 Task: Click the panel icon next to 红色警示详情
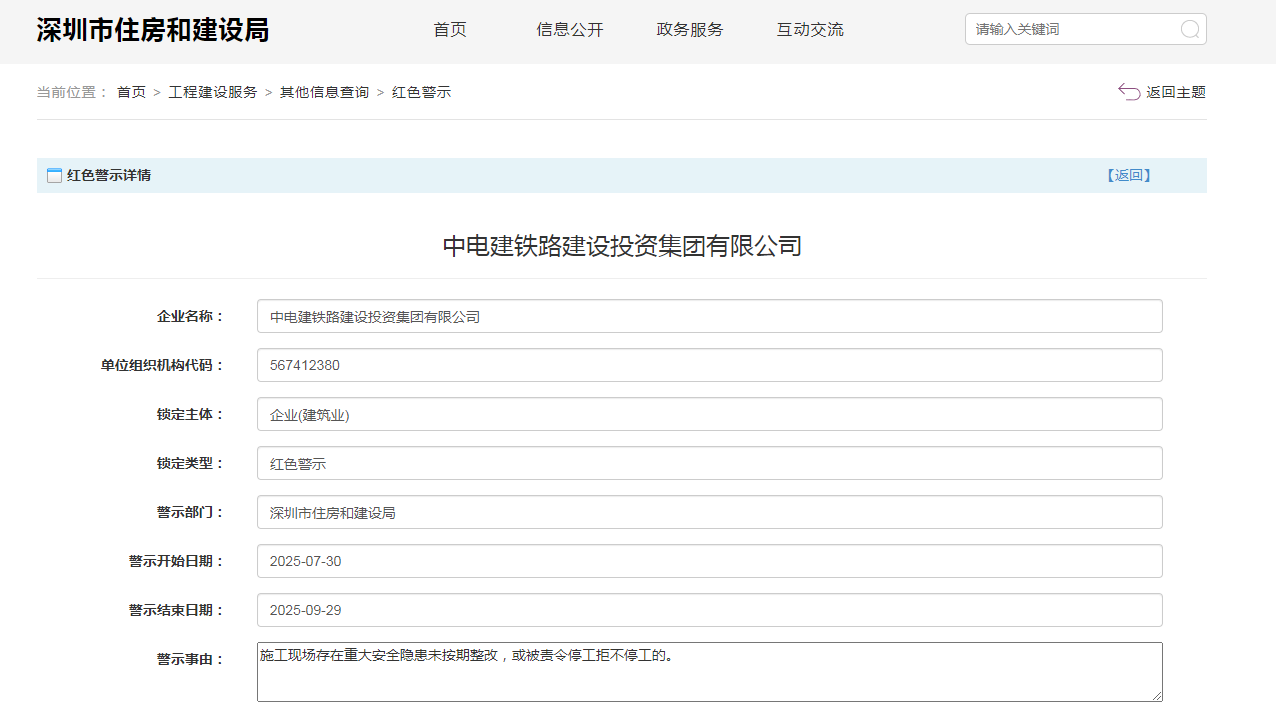54,176
